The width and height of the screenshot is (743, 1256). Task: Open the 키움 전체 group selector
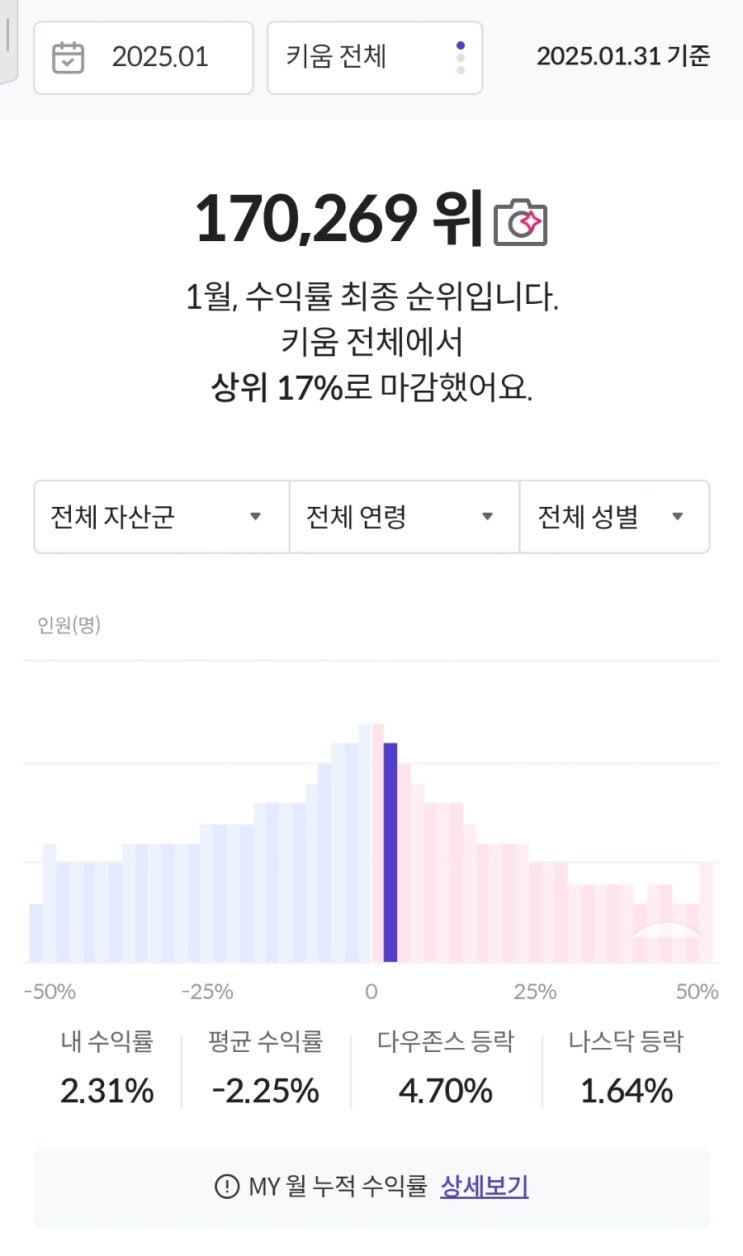[x=375, y=58]
